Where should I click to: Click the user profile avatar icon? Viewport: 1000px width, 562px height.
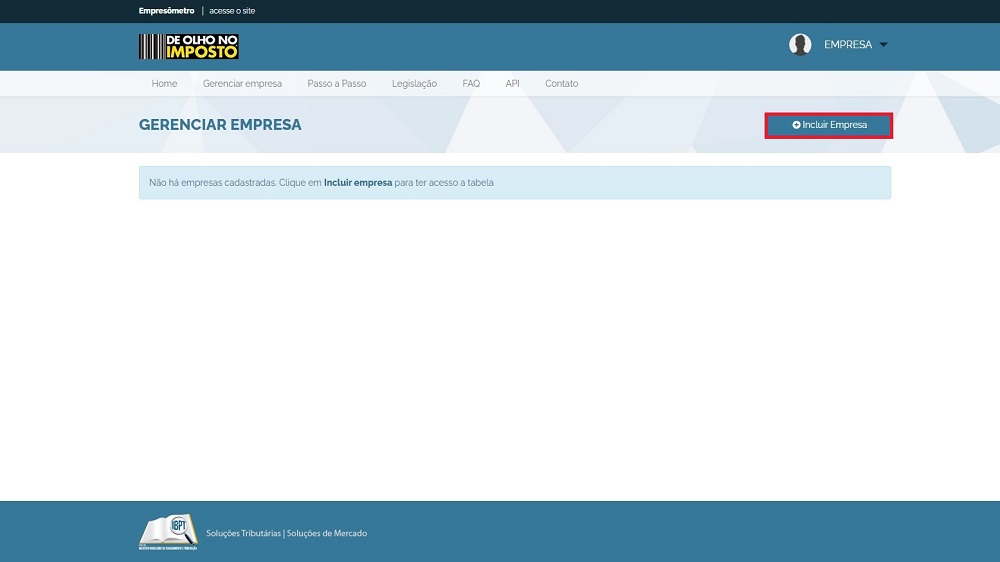click(x=799, y=45)
